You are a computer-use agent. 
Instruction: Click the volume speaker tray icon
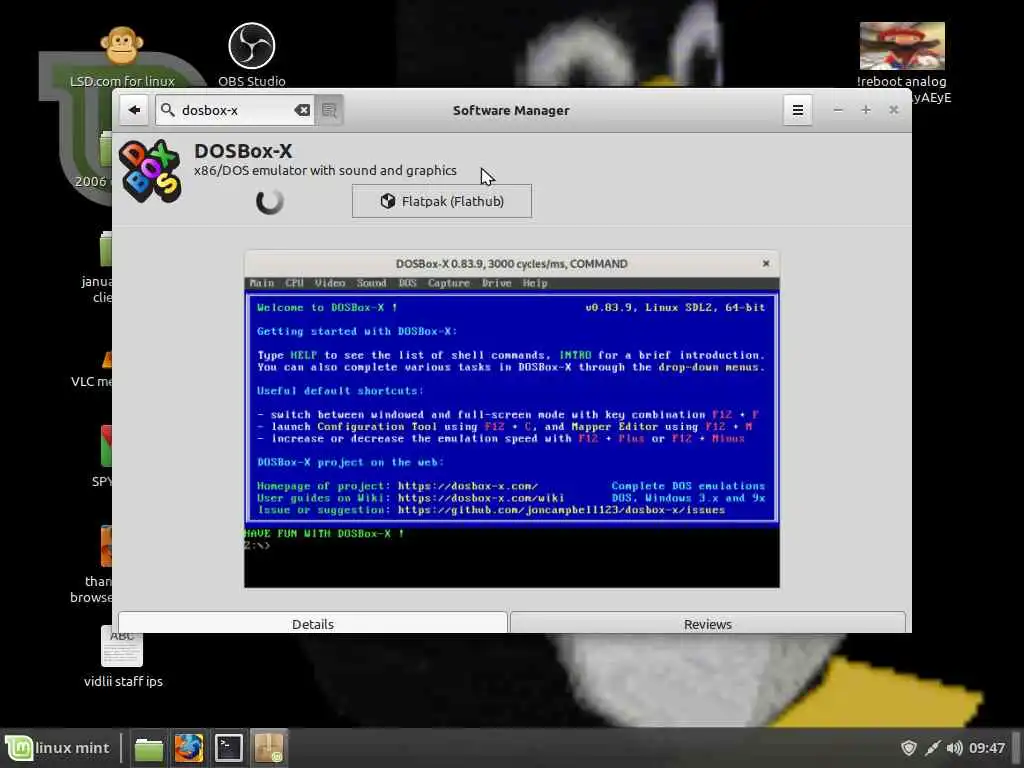tap(954, 748)
